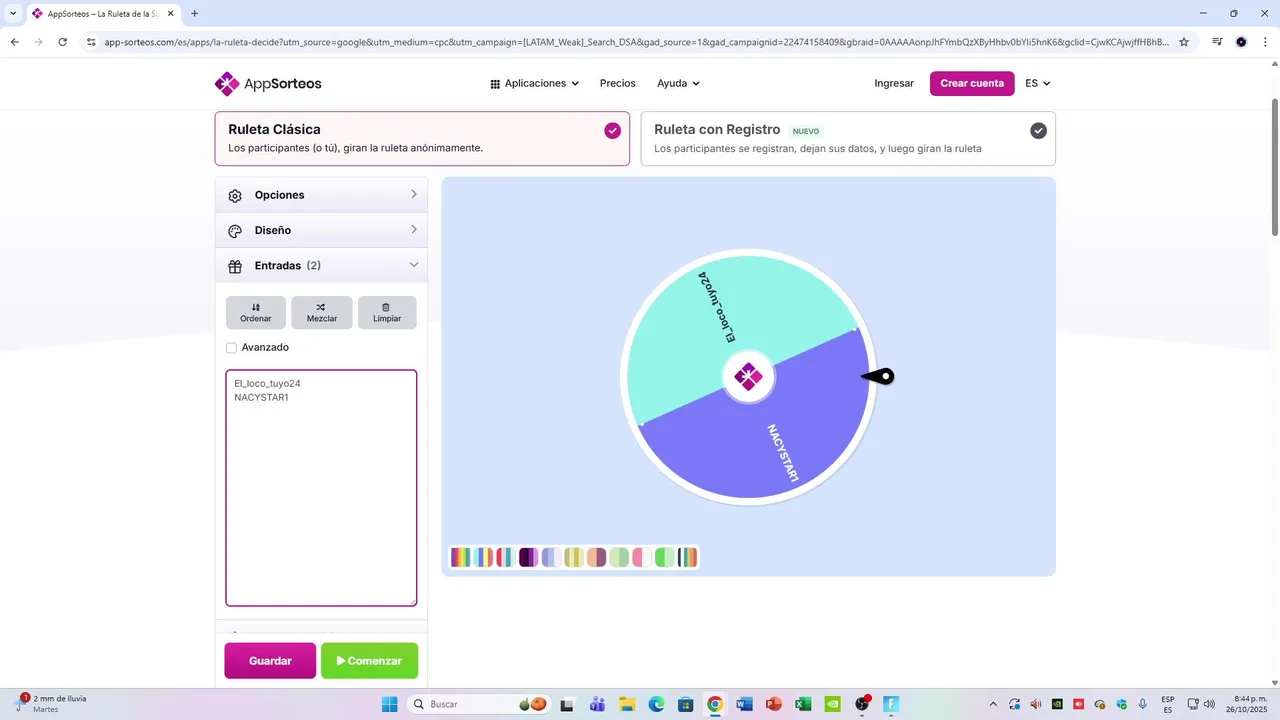Select the Ruleta Clásica mode check

[612, 131]
